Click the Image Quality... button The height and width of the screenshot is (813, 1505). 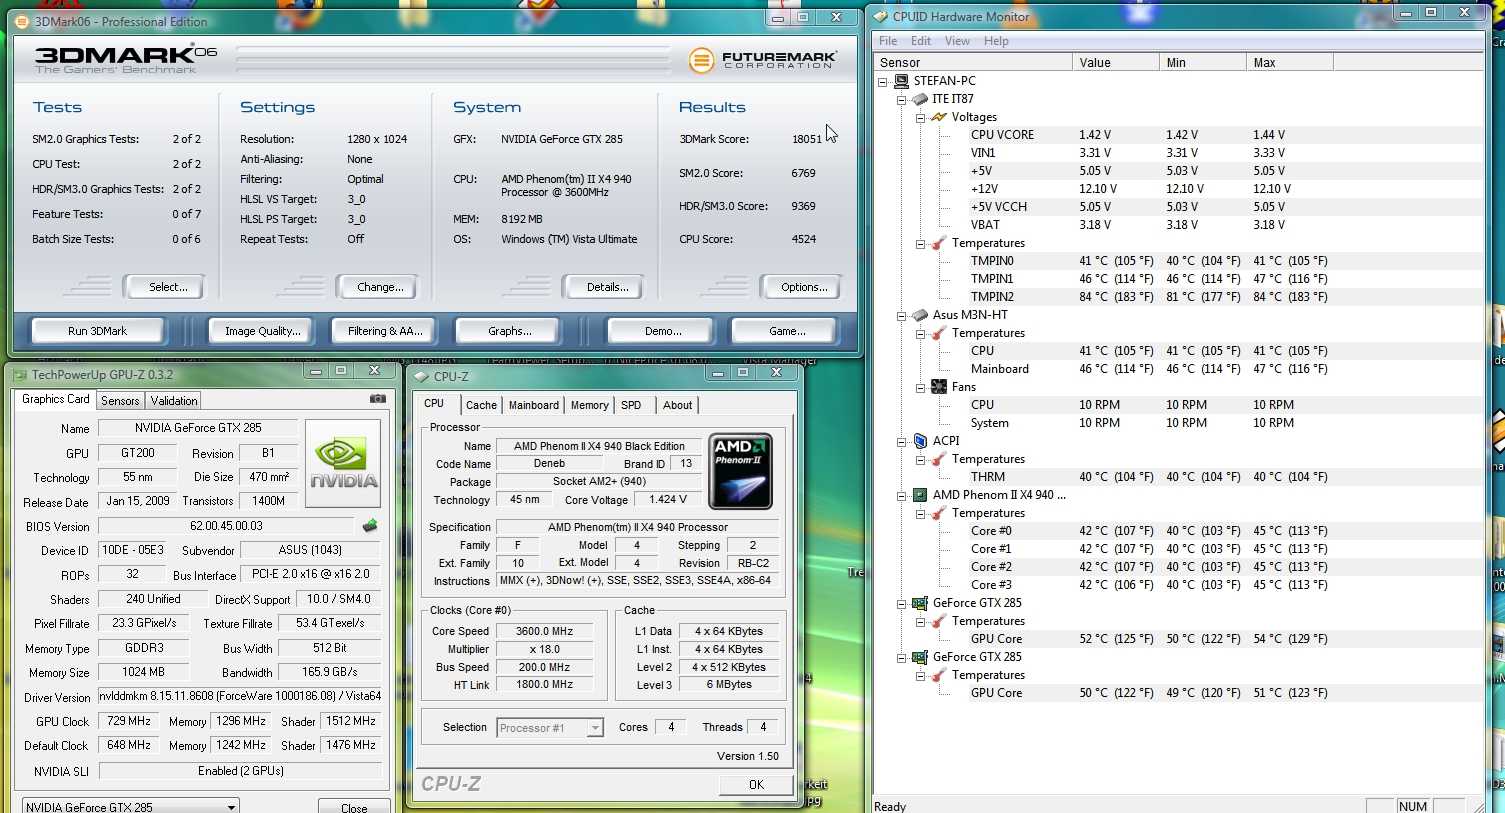[x=262, y=331]
